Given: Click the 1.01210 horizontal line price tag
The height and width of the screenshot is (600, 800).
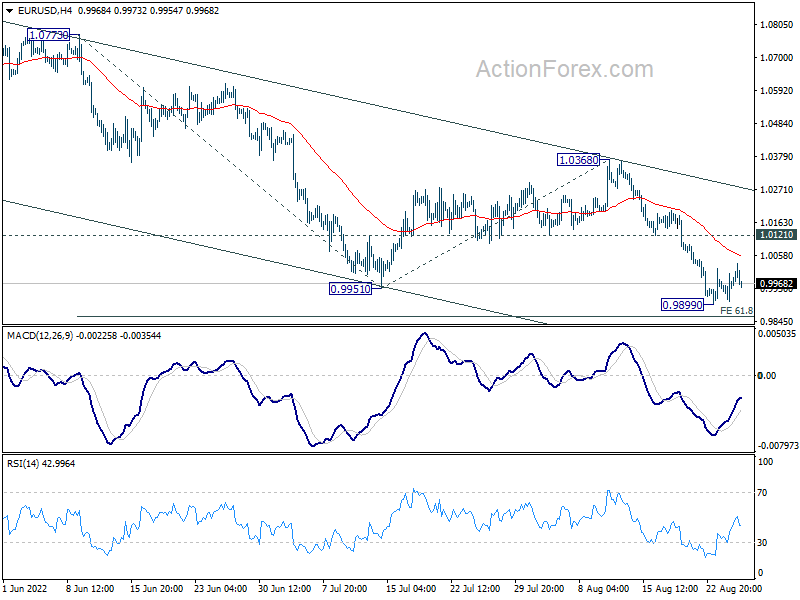Looking at the screenshot, I should [777, 235].
